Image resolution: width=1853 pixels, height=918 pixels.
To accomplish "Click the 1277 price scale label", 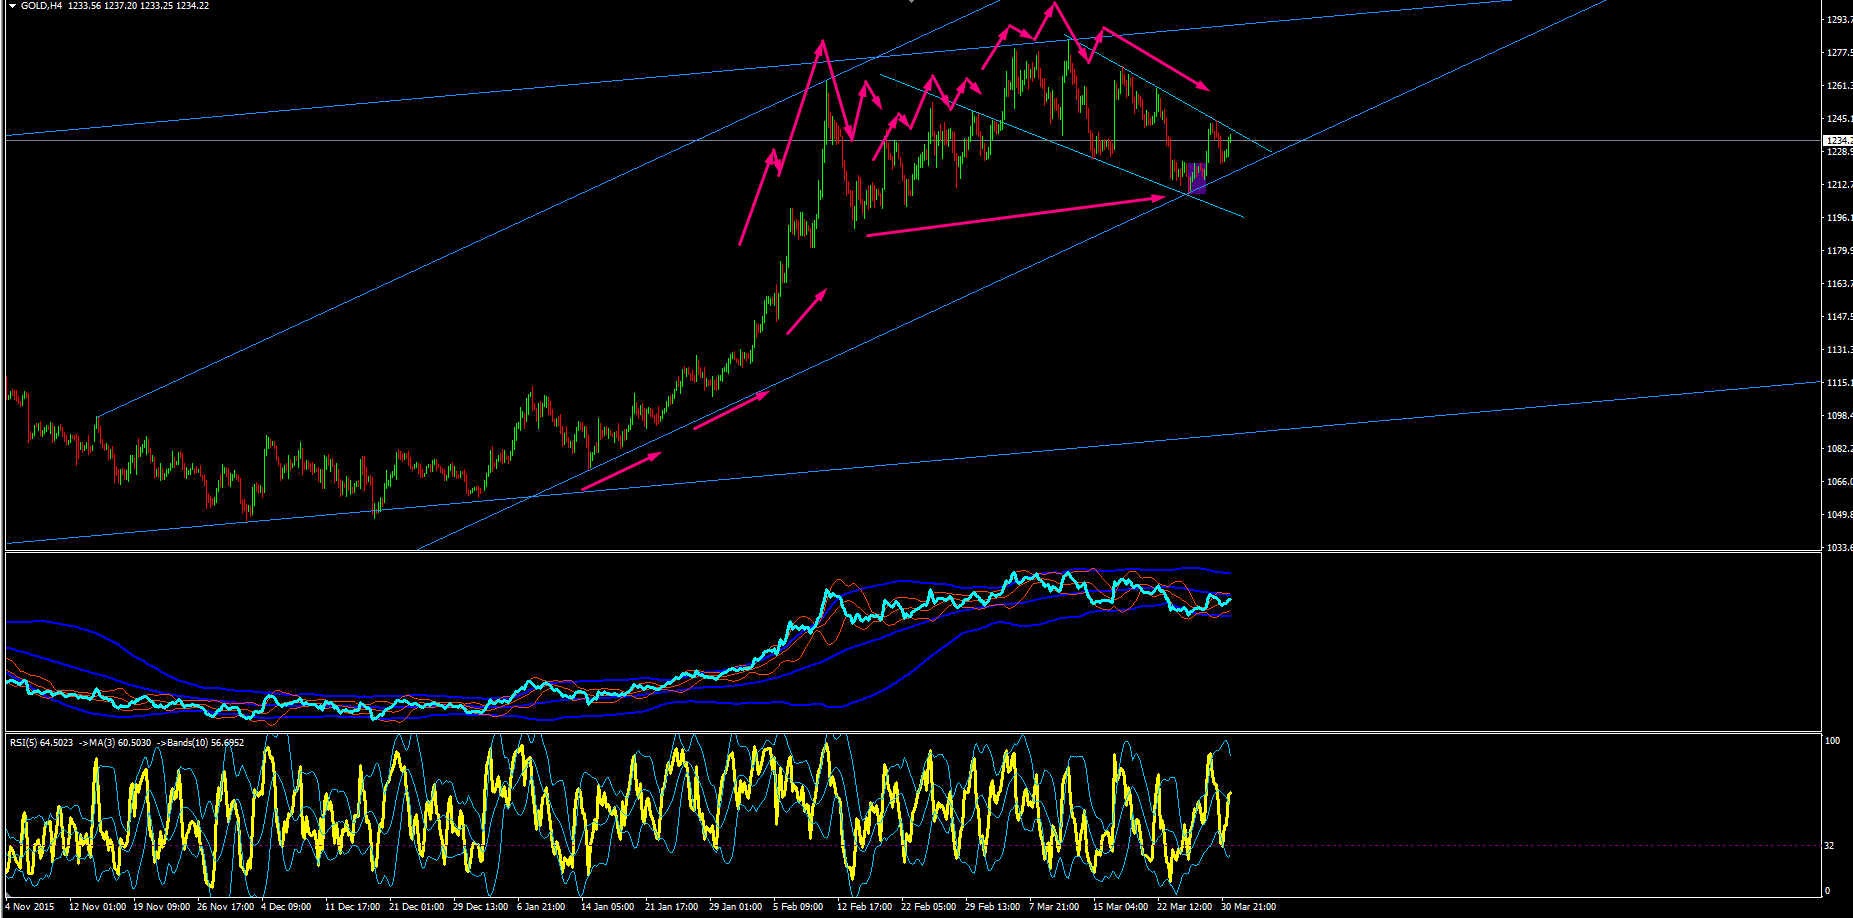I will 1839,53.
